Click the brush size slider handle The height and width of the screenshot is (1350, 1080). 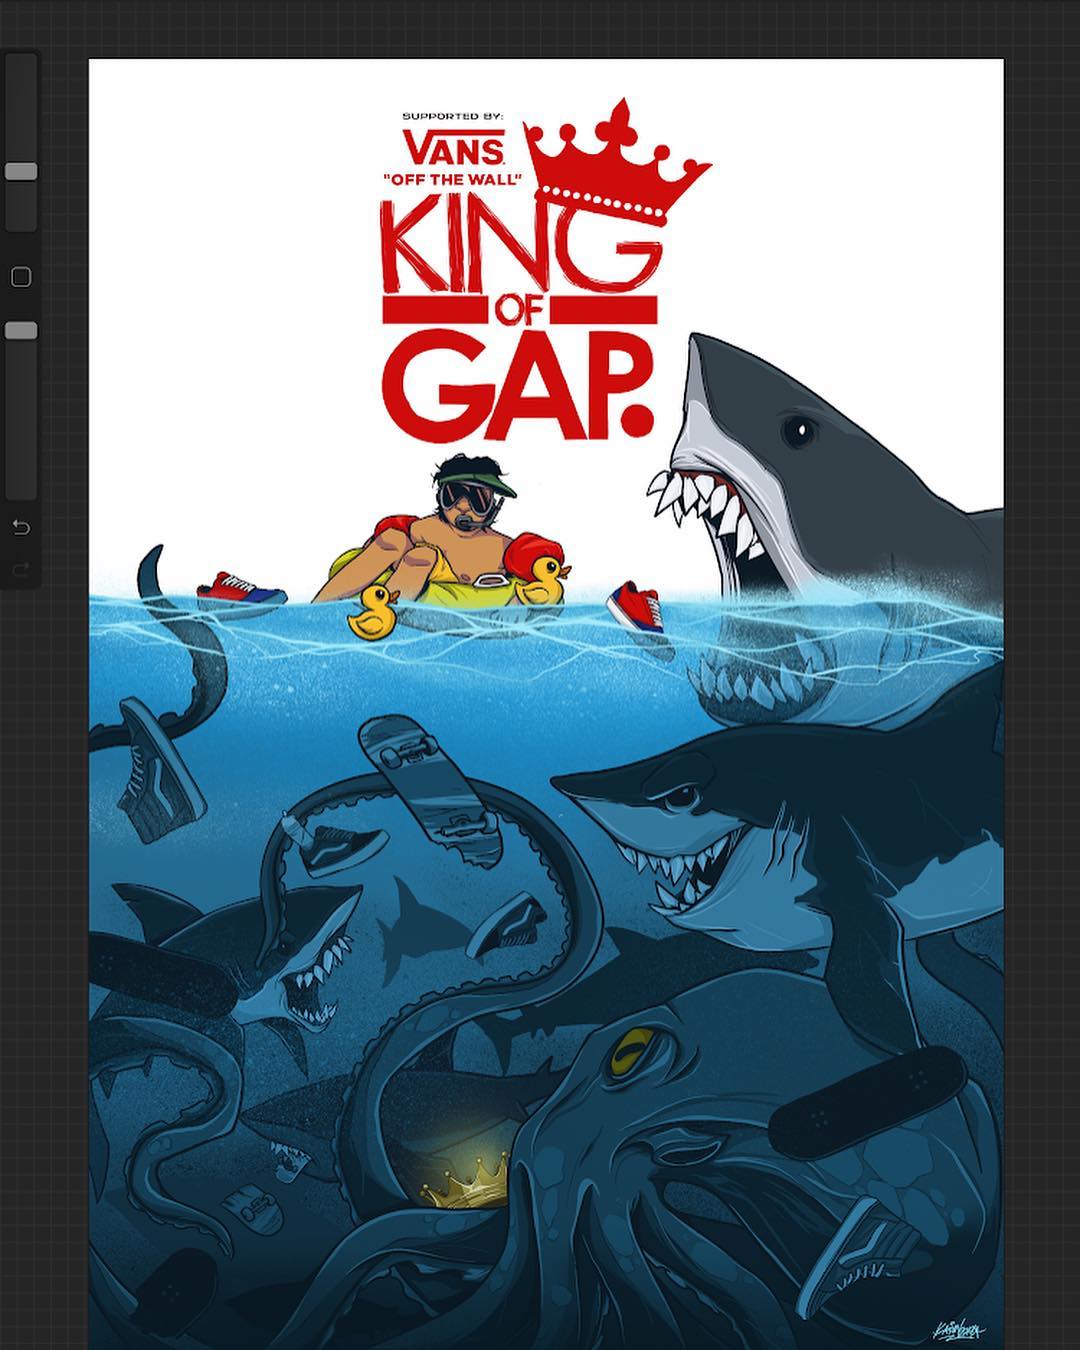pyautogui.click(x=21, y=172)
